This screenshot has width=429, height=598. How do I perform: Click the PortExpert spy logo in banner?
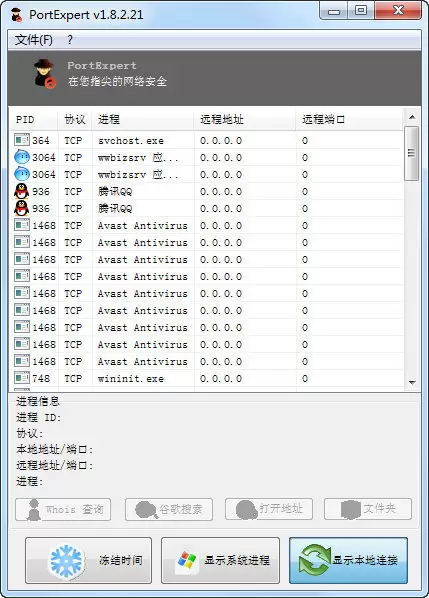45,74
